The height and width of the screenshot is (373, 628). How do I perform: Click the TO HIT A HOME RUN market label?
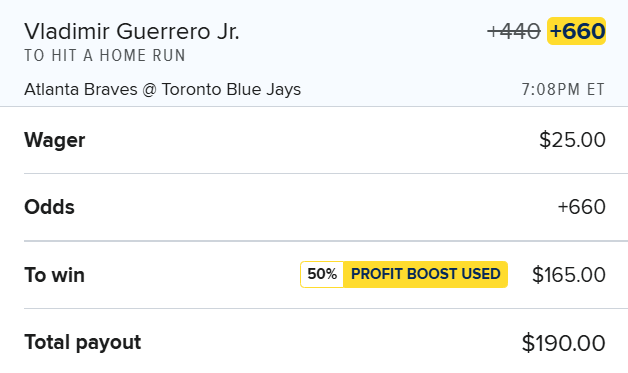(105, 56)
